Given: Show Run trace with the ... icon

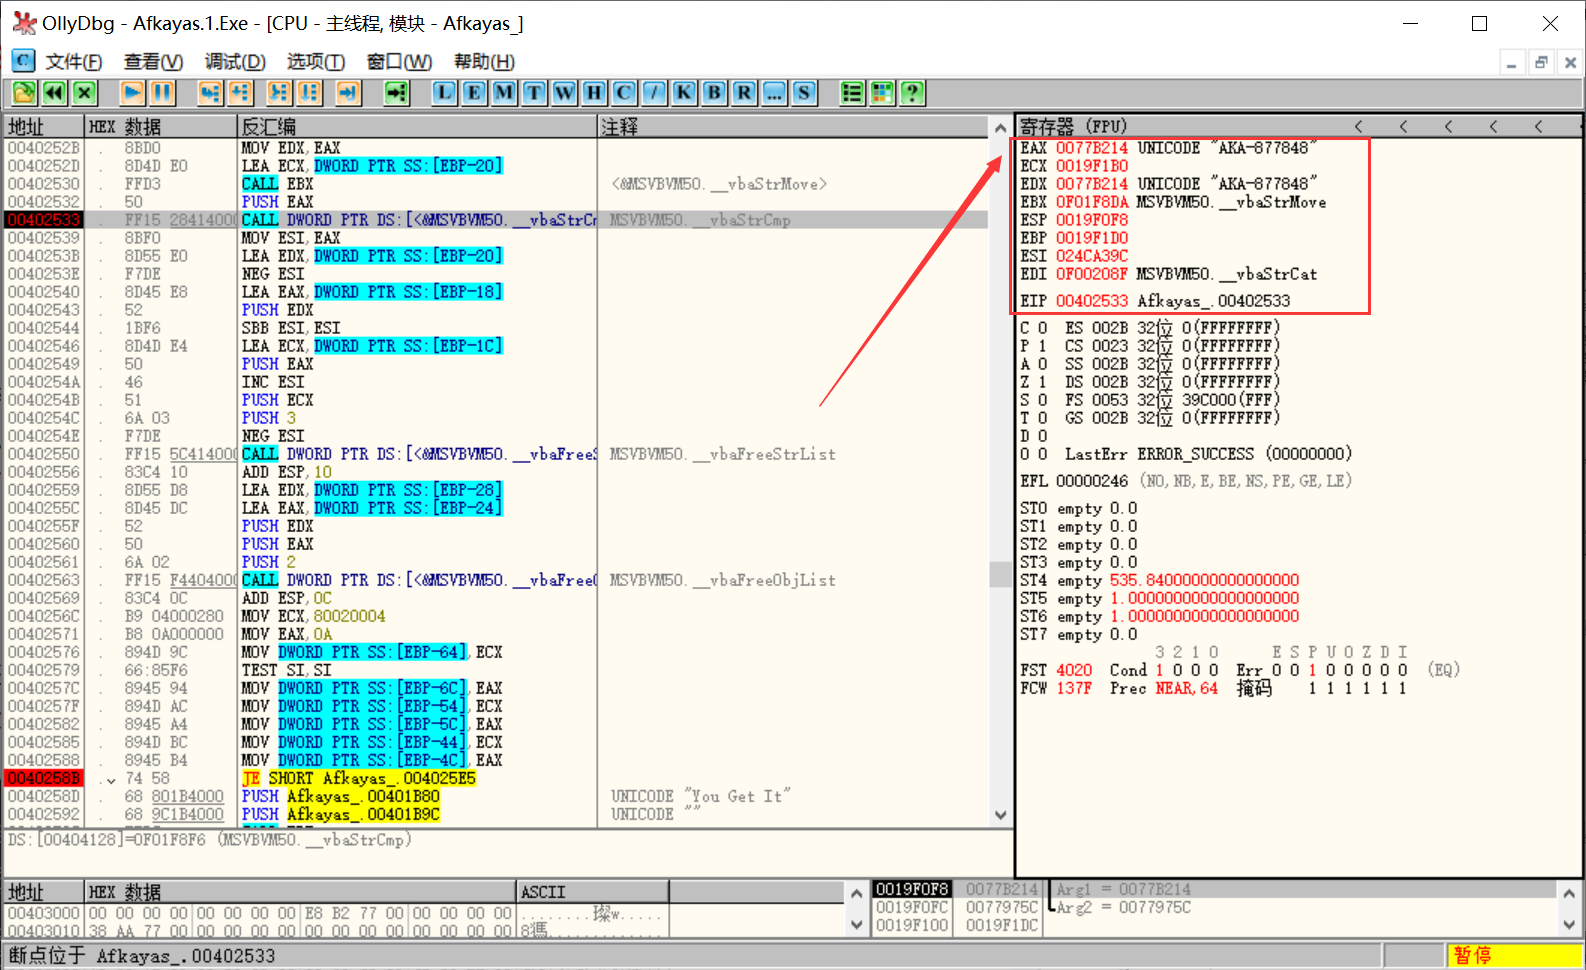Looking at the screenshot, I should point(774,93).
